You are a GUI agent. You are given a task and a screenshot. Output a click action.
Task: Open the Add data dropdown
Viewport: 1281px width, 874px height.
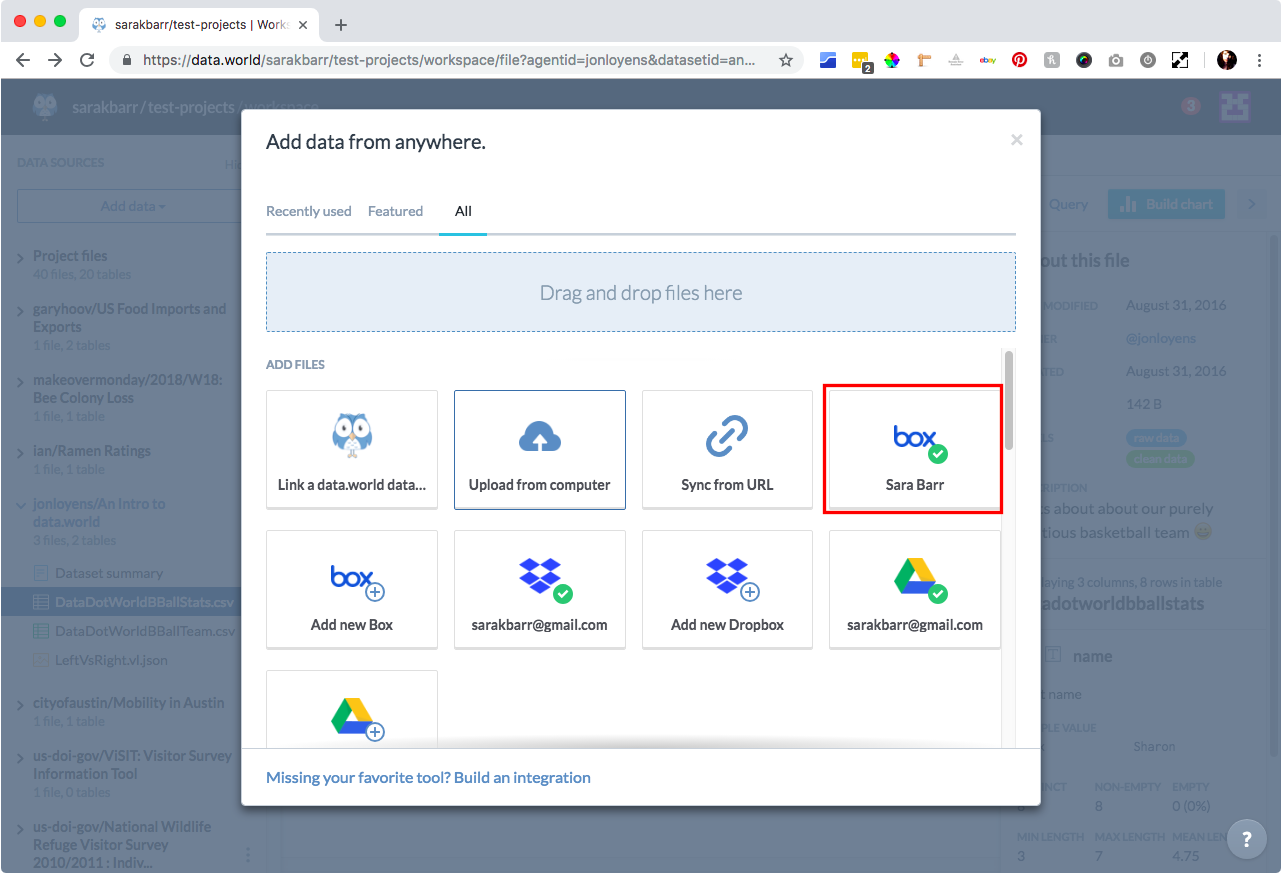tap(133, 206)
